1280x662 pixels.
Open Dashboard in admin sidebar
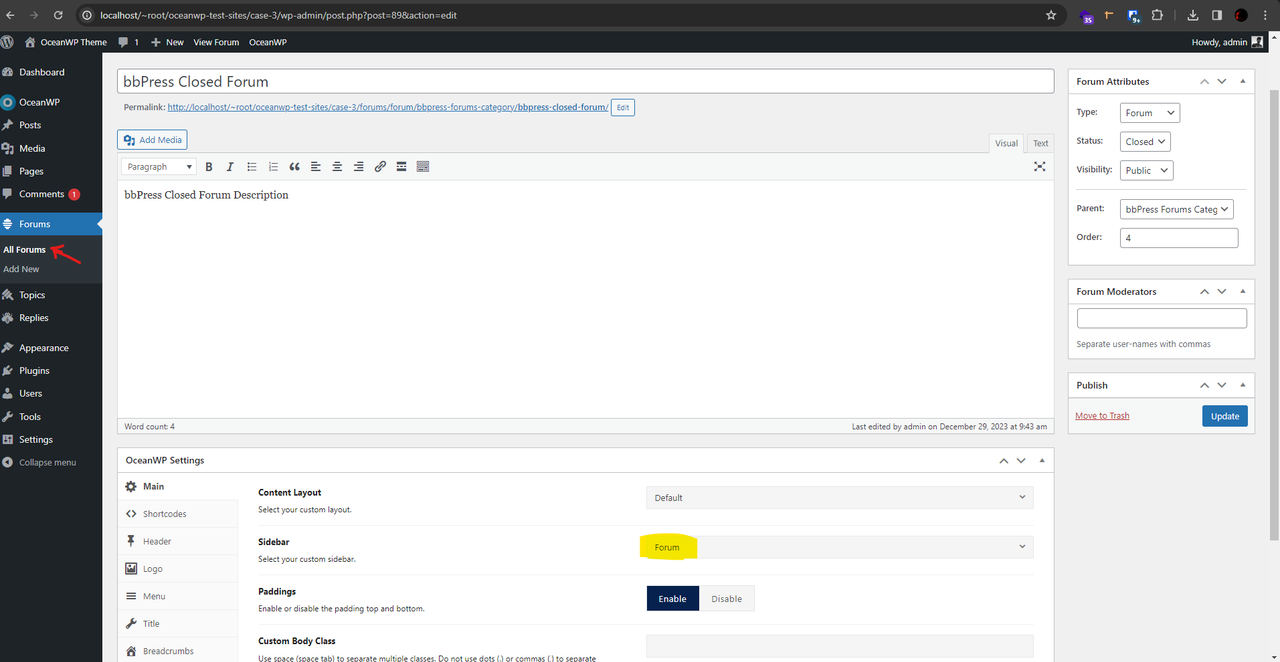point(51,72)
